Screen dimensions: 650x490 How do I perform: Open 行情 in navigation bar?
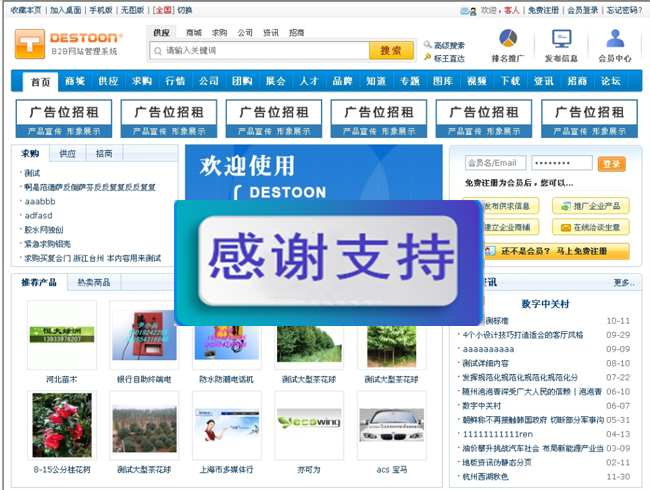(x=175, y=81)
